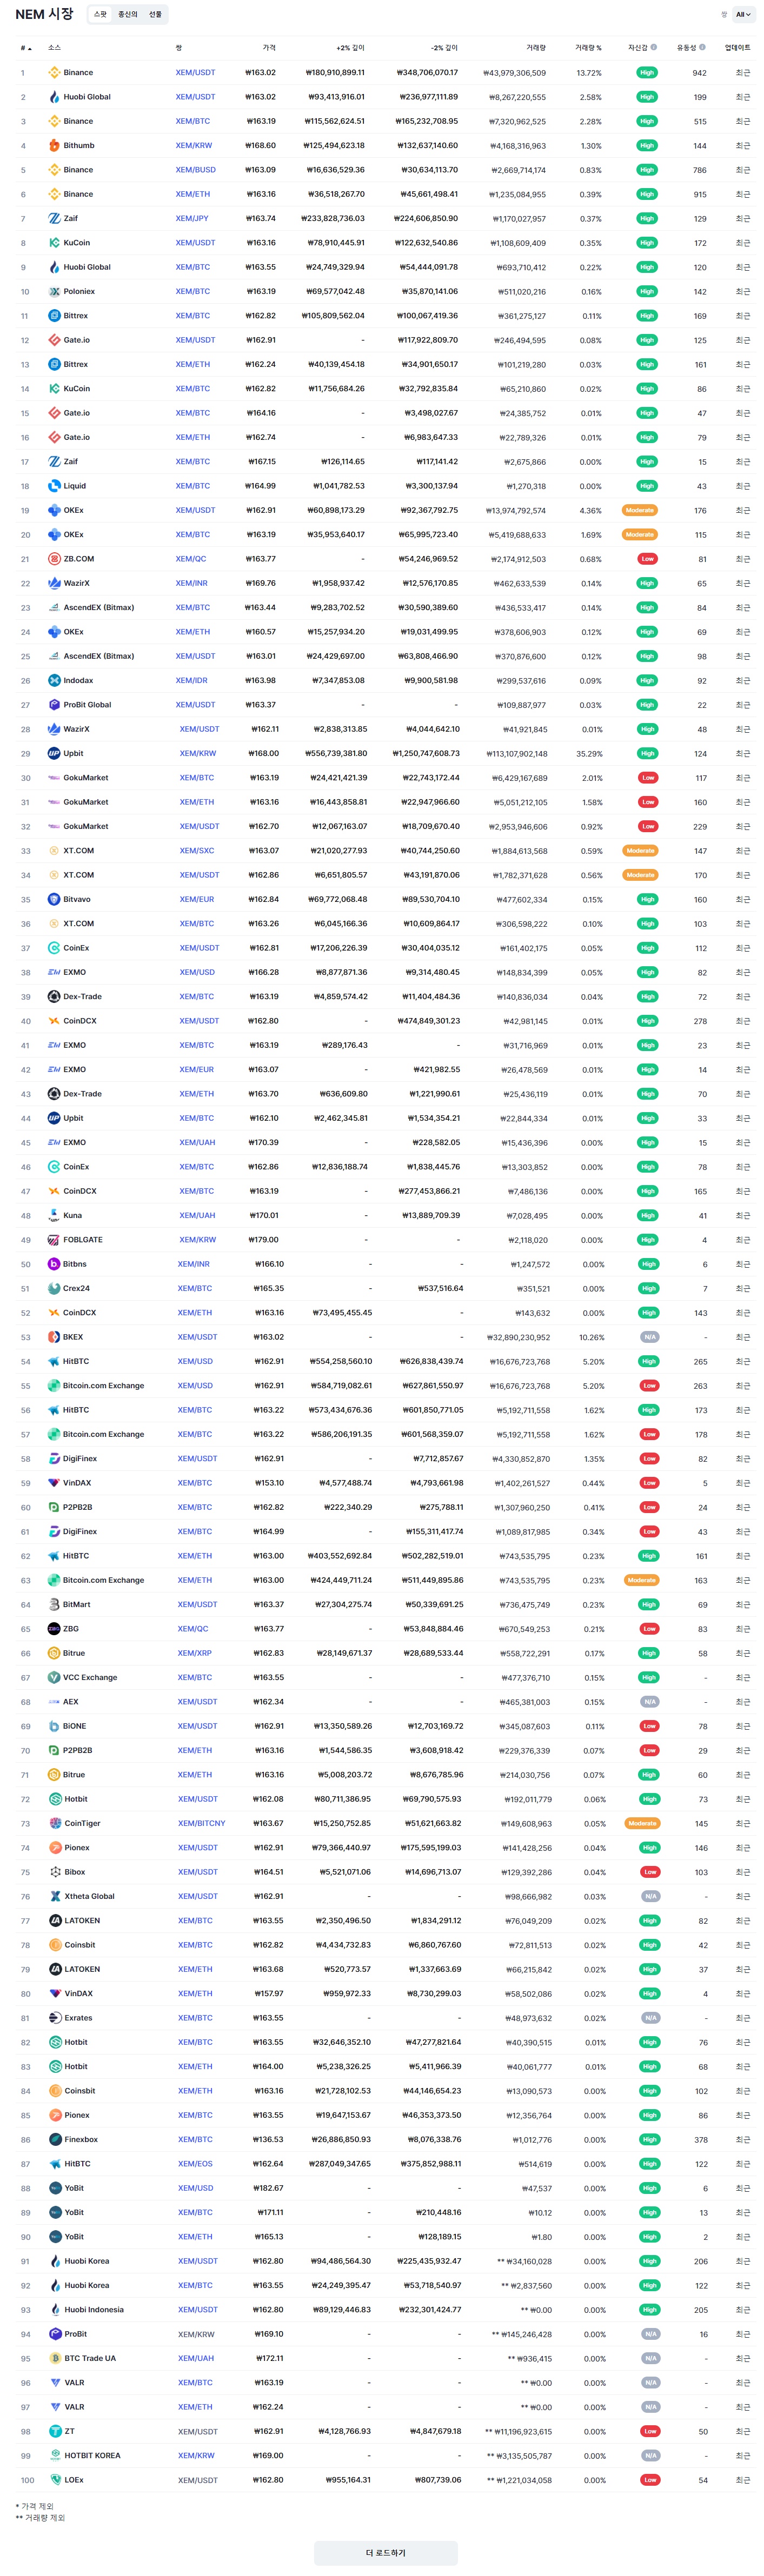Viewport: 764px width, 2576px height.
Task: Click Poloniex logo in row 10
Action: 54,291
